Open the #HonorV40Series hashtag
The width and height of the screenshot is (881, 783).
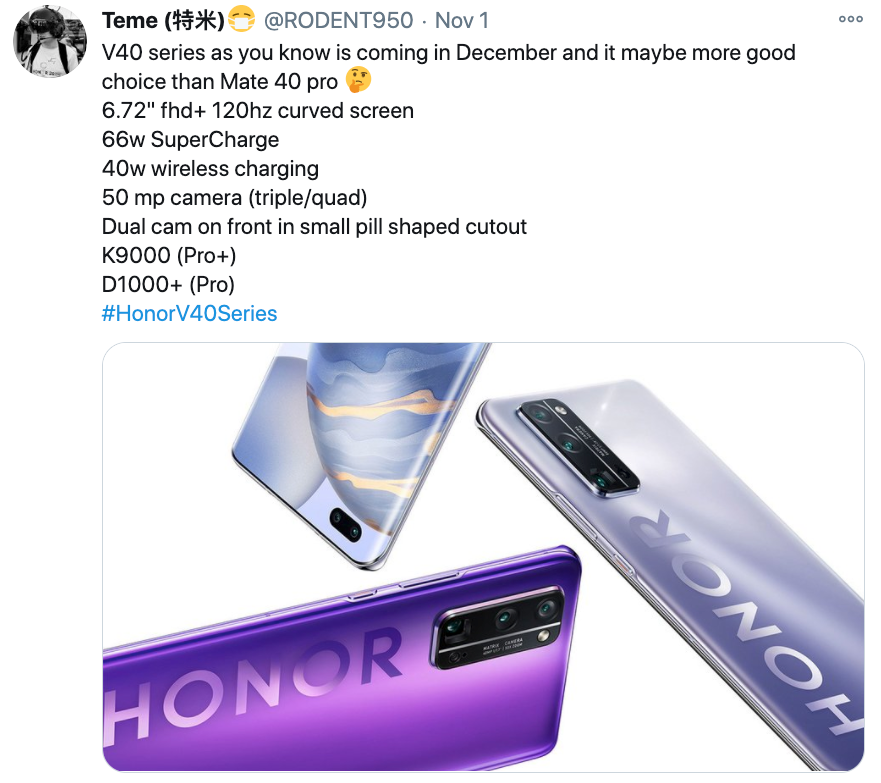(x=189, y=313)
